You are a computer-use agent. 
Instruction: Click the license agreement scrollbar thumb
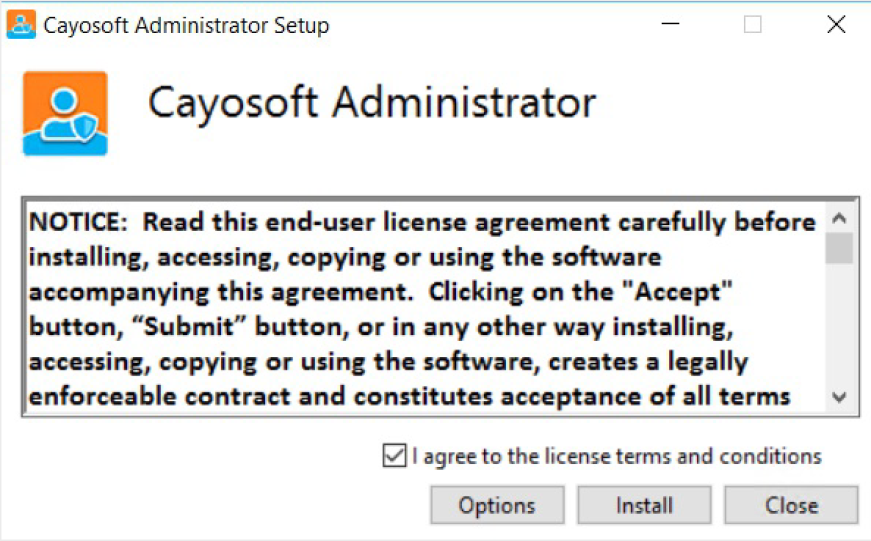pos(839,248)
